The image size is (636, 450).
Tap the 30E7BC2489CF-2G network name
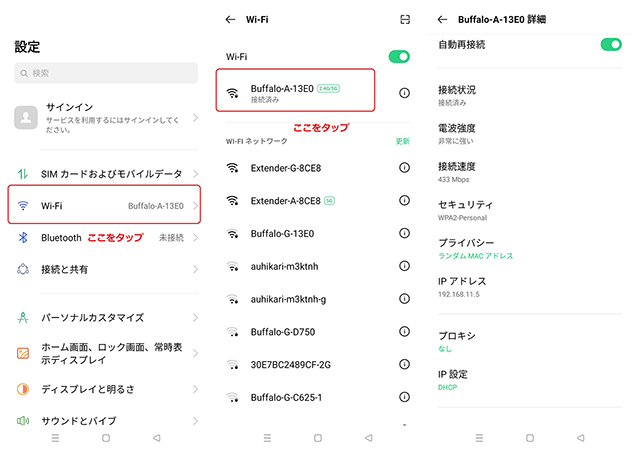pos(290,365)
